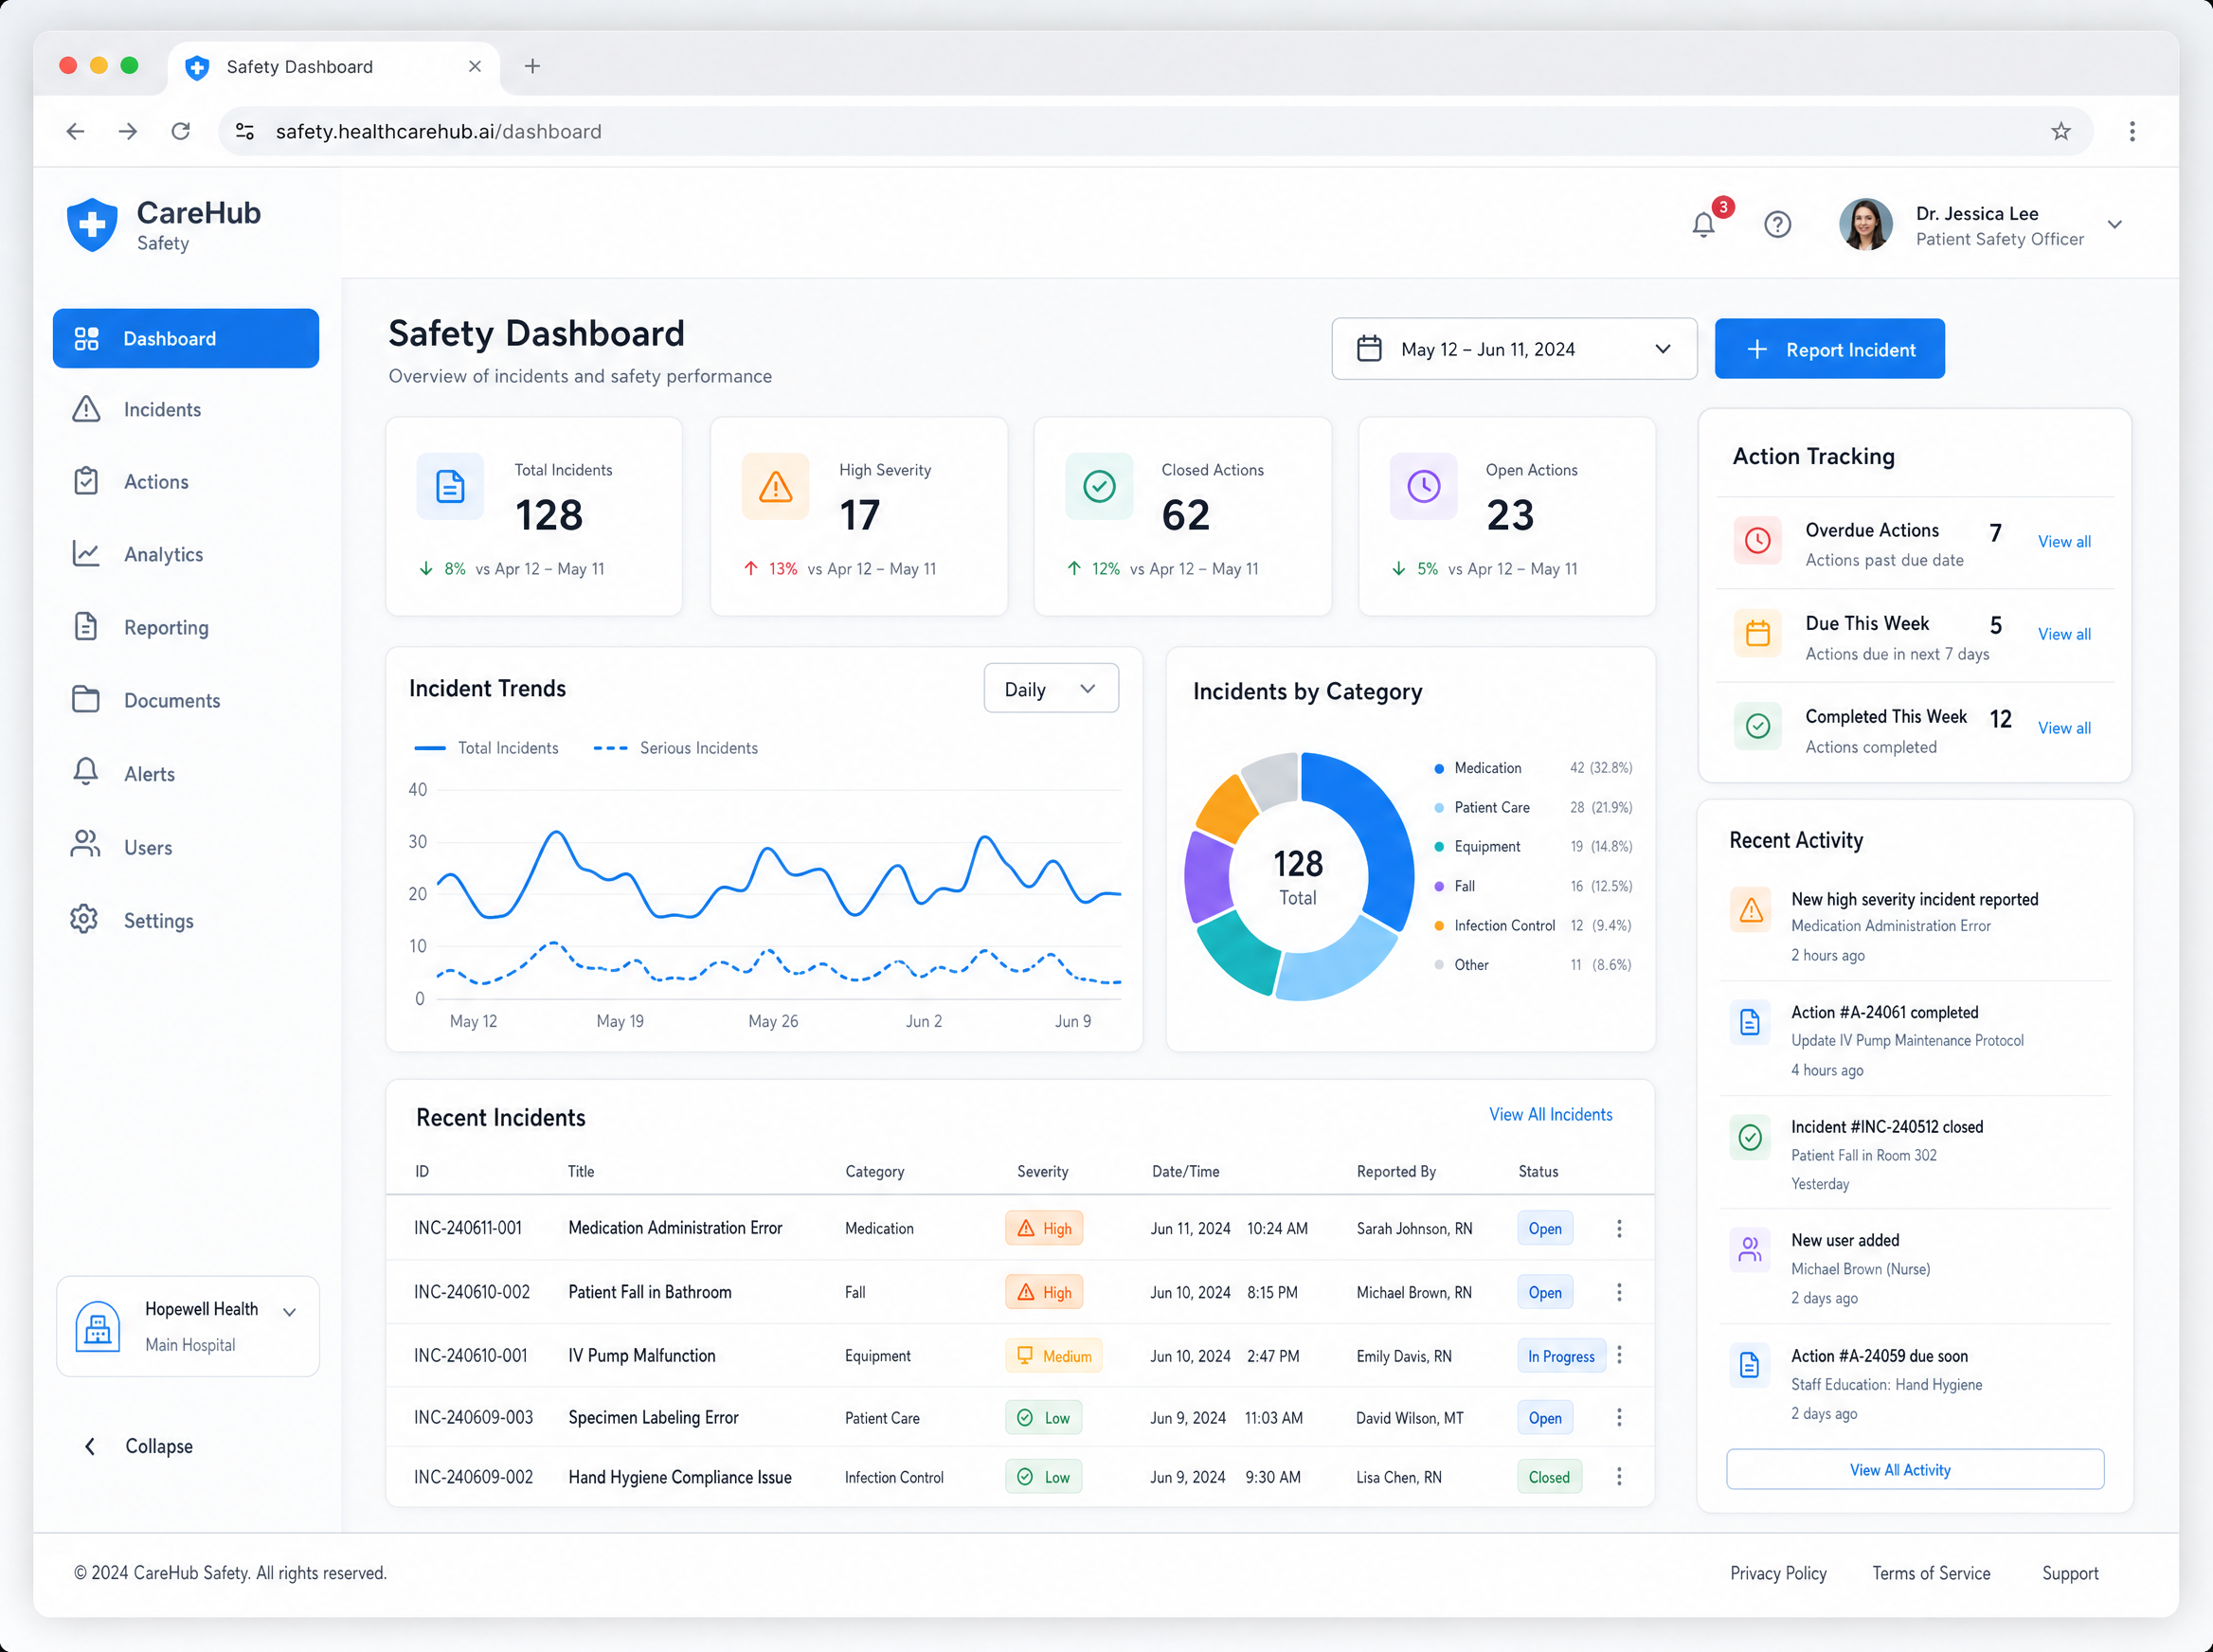Toggle the Serious Incidents legend series
Image resolution: width=2213 pixels, height=1652 pixels.
click(676, 748)
